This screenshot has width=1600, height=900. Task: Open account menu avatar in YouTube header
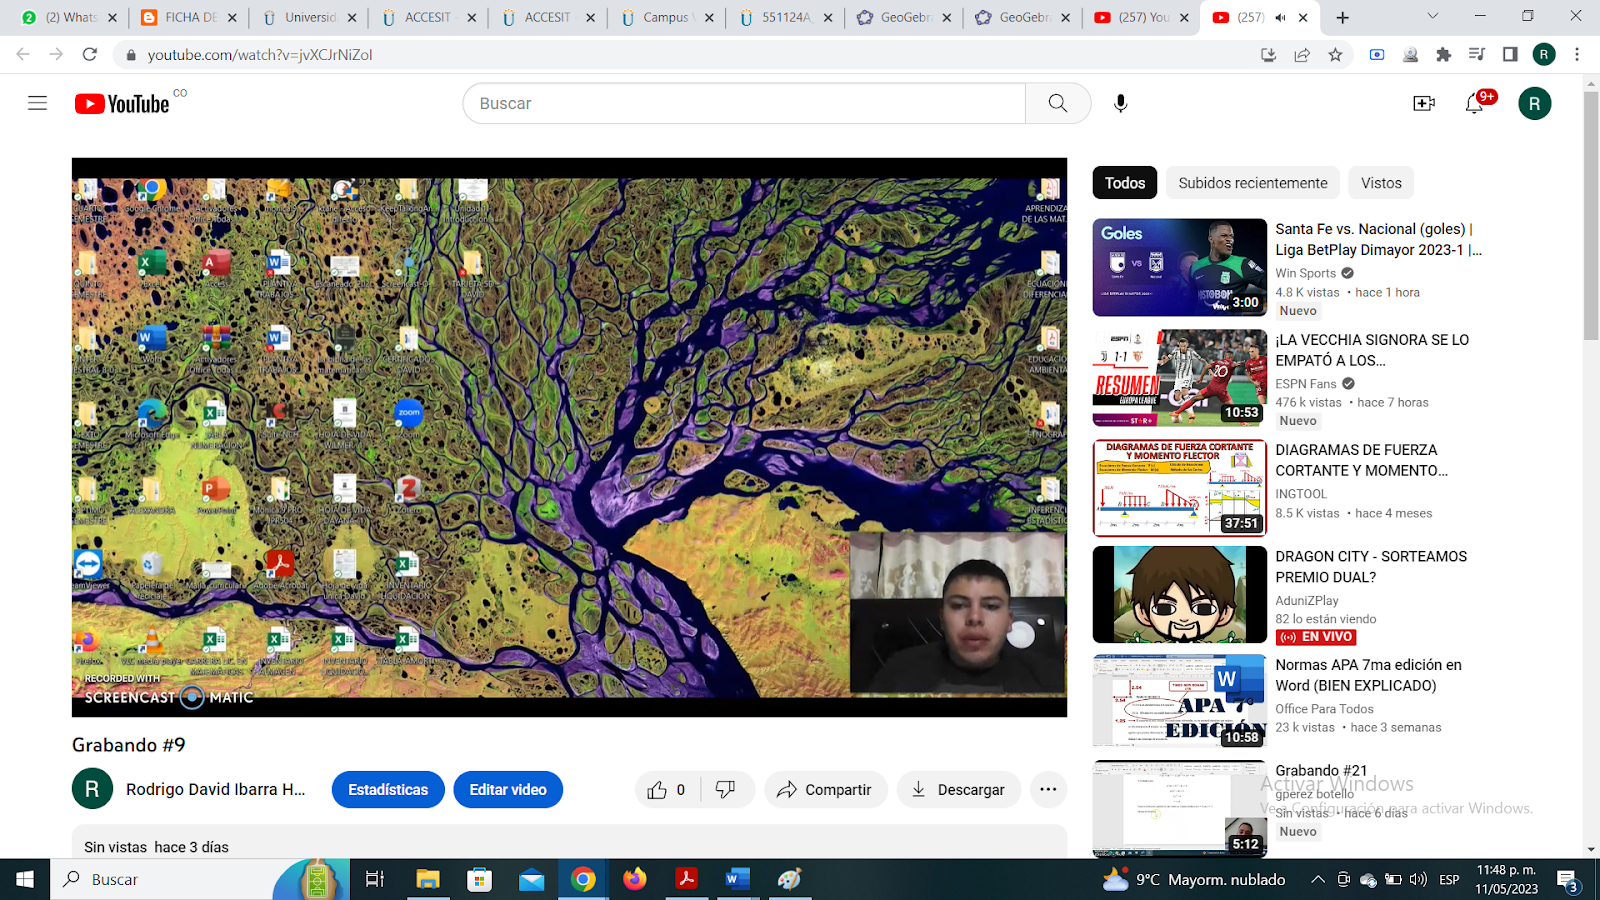point(1535,103)
